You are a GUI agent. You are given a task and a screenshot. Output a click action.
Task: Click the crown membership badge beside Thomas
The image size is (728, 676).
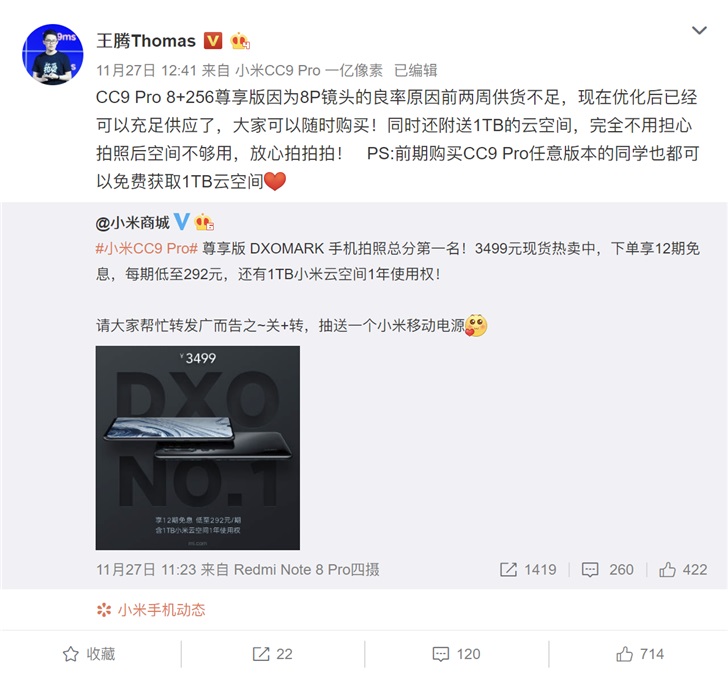pos(240,41)
